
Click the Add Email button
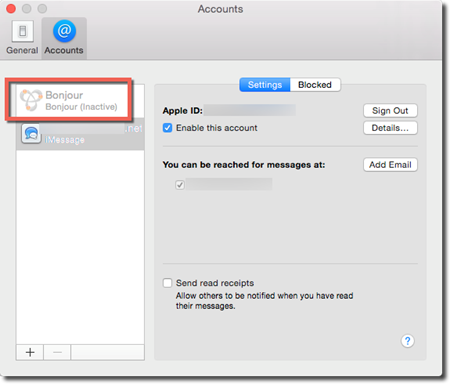click(390, 165)
